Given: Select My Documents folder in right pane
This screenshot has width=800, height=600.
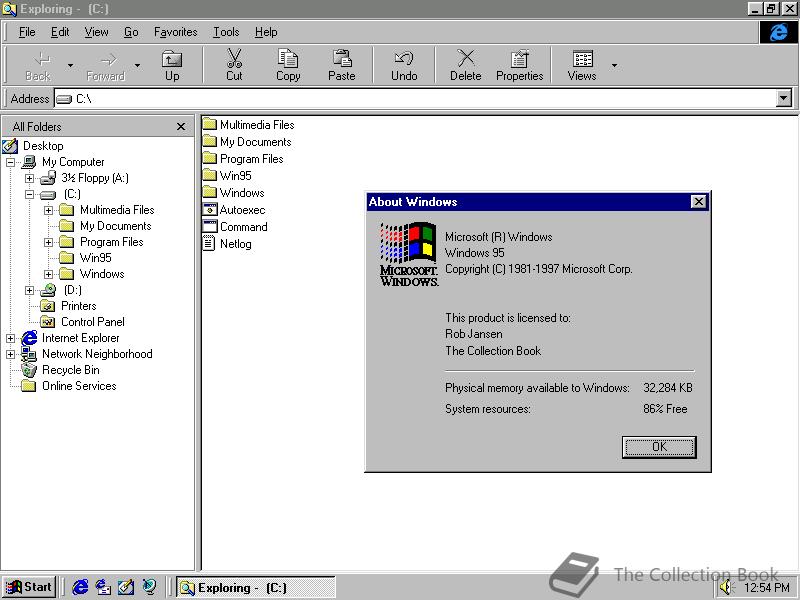Looking at the screenshot, I should 247,142.
